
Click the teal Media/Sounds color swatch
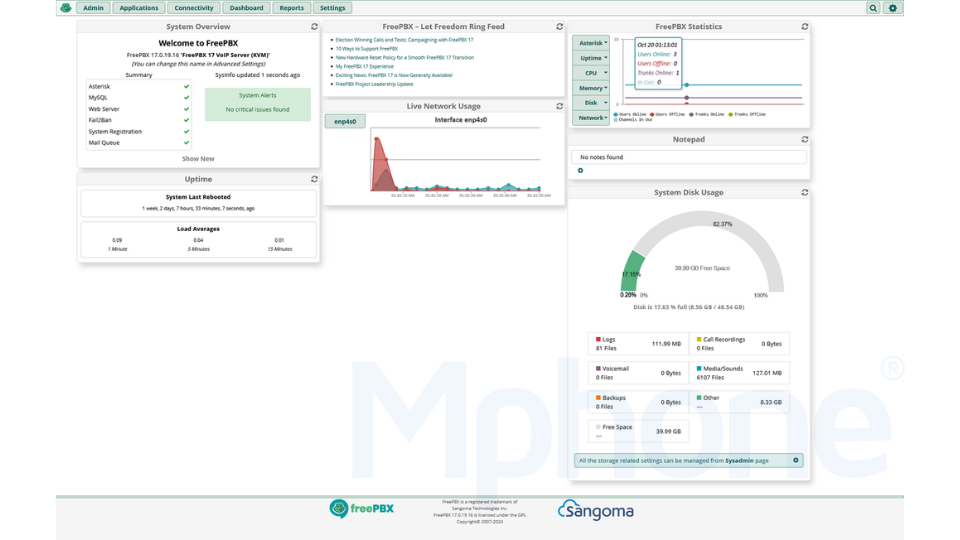point(699,368)
